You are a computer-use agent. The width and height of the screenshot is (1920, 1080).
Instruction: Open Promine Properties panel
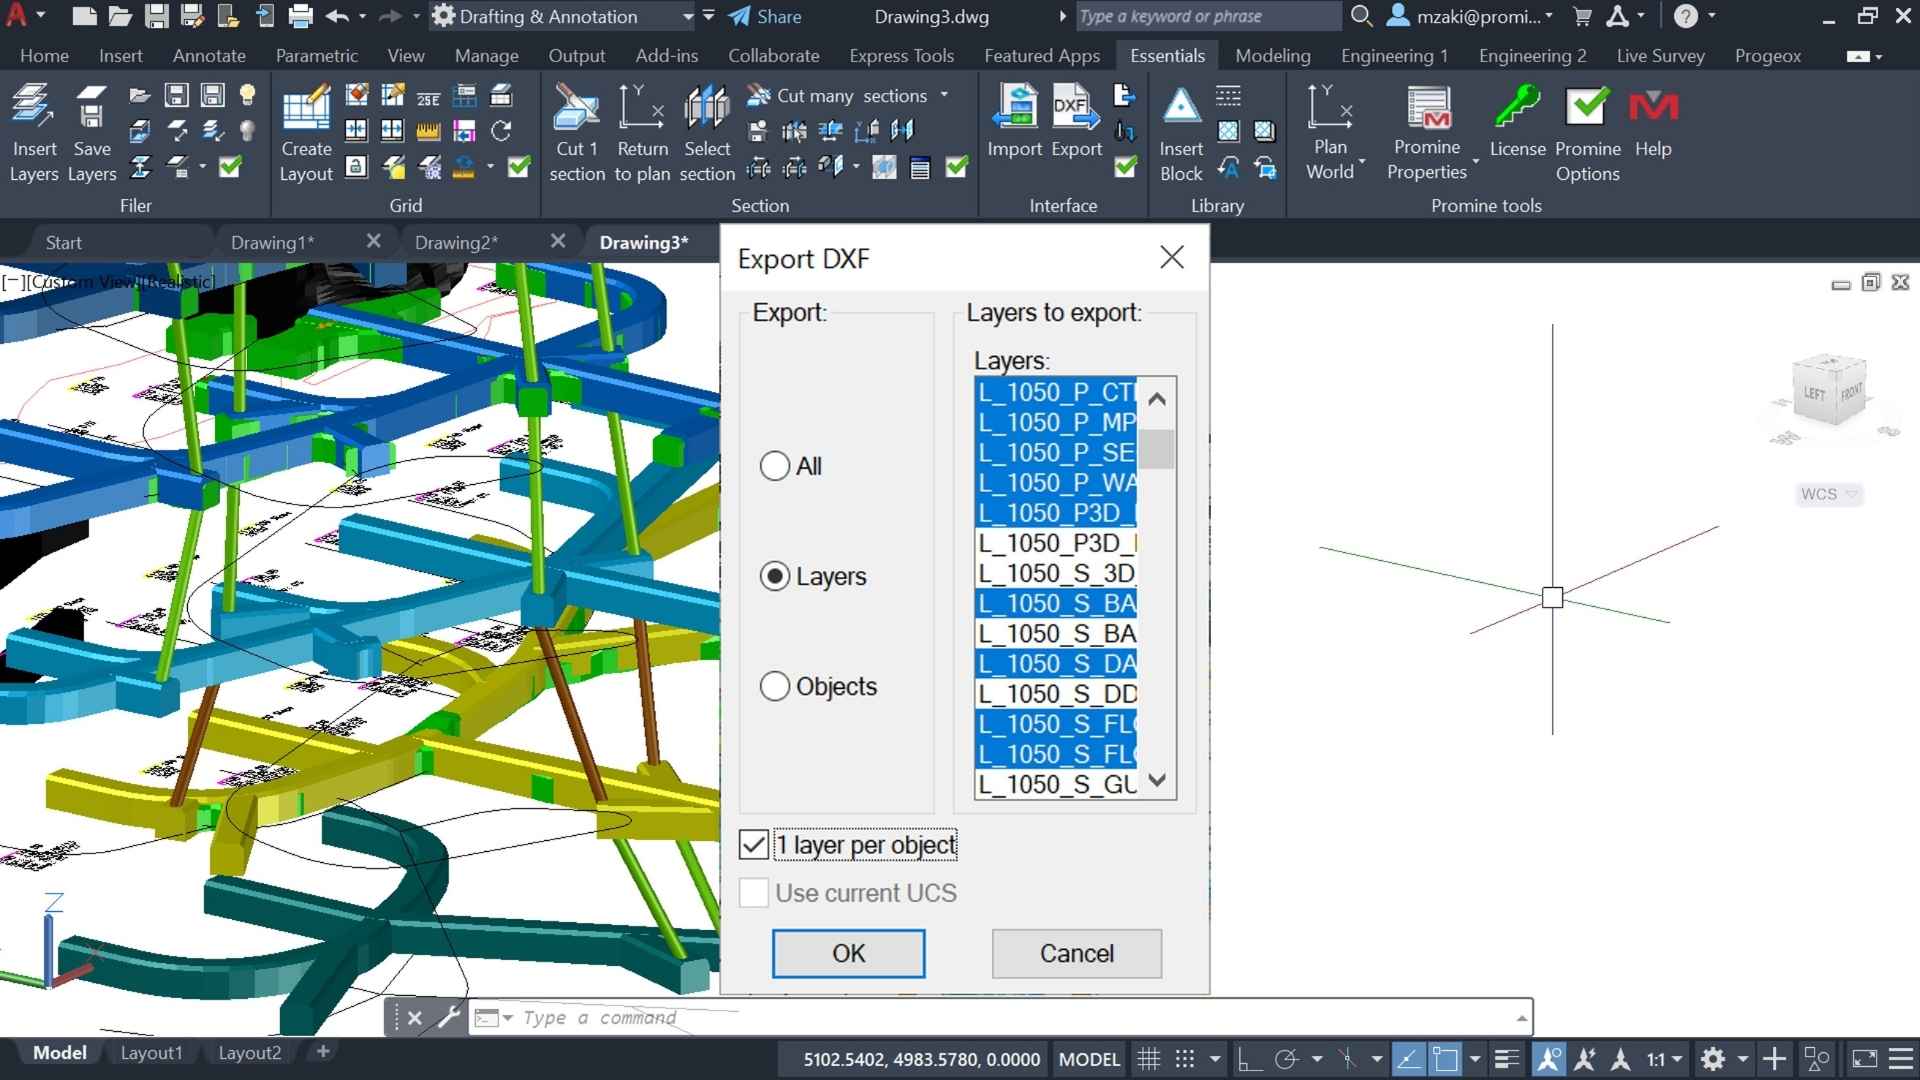pyautogui.click(x=1427, y=108)
